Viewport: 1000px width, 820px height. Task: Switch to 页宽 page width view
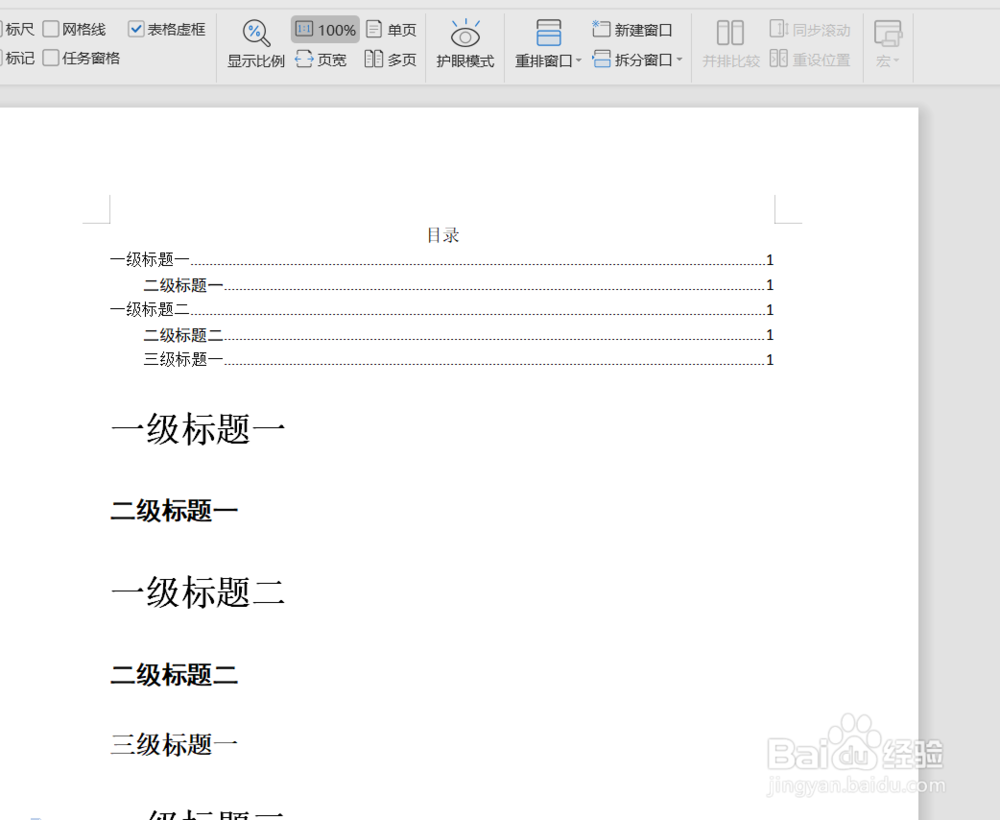point(321,59)
